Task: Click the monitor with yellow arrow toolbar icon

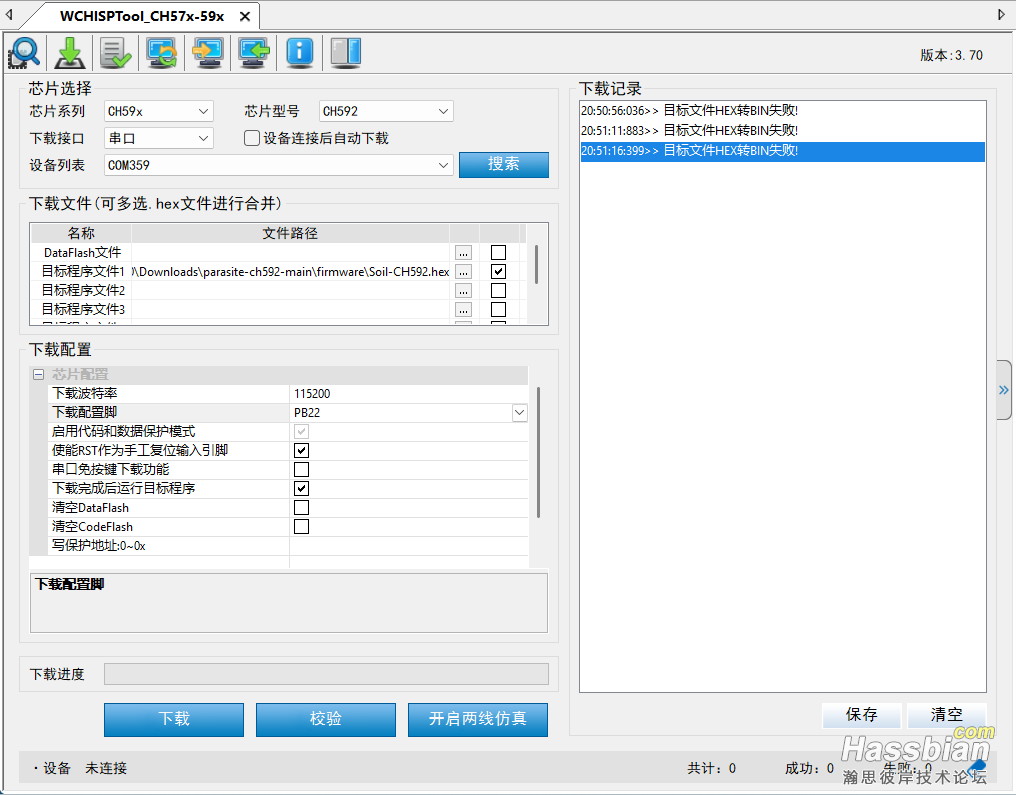Action: pos(208,52)
